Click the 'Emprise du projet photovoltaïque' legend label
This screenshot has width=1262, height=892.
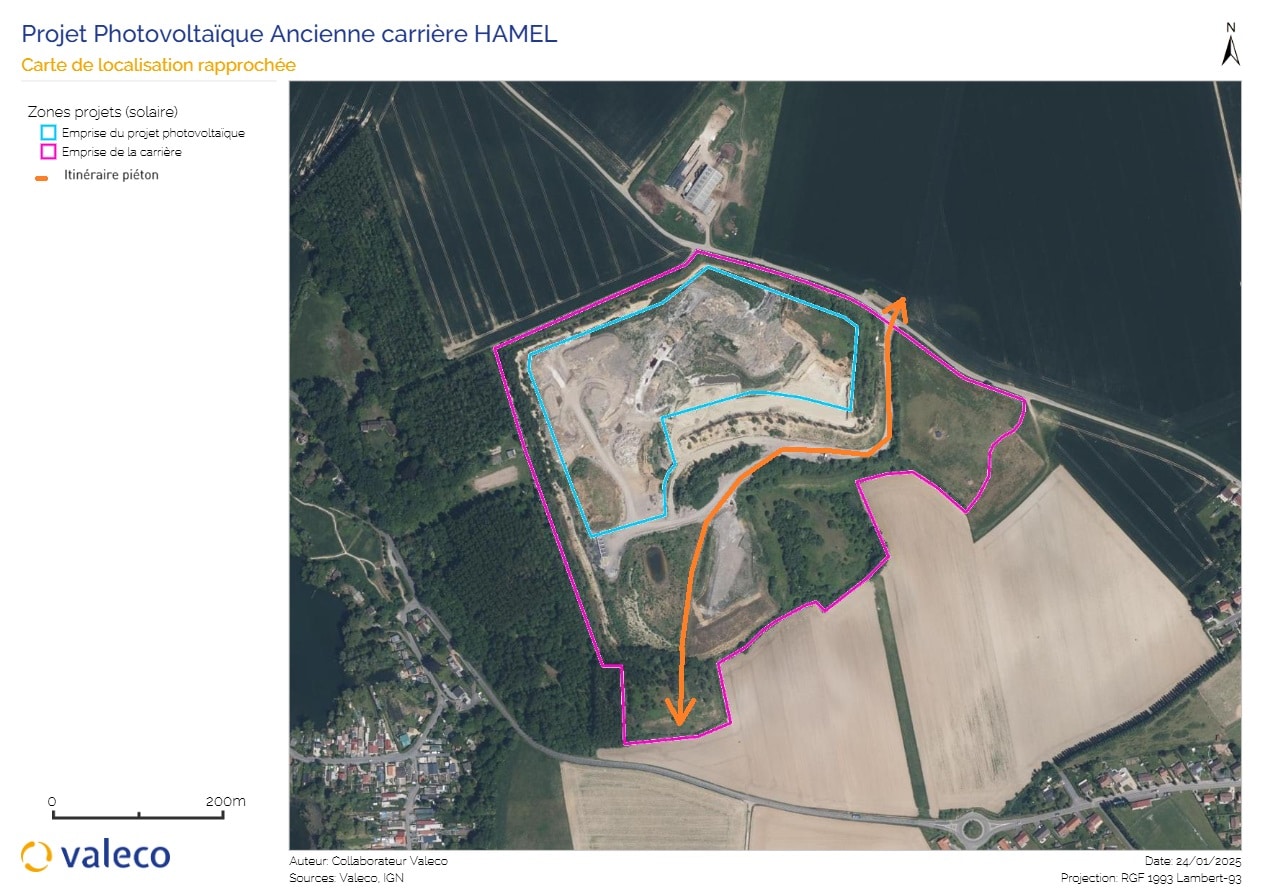tap(153, 133)
